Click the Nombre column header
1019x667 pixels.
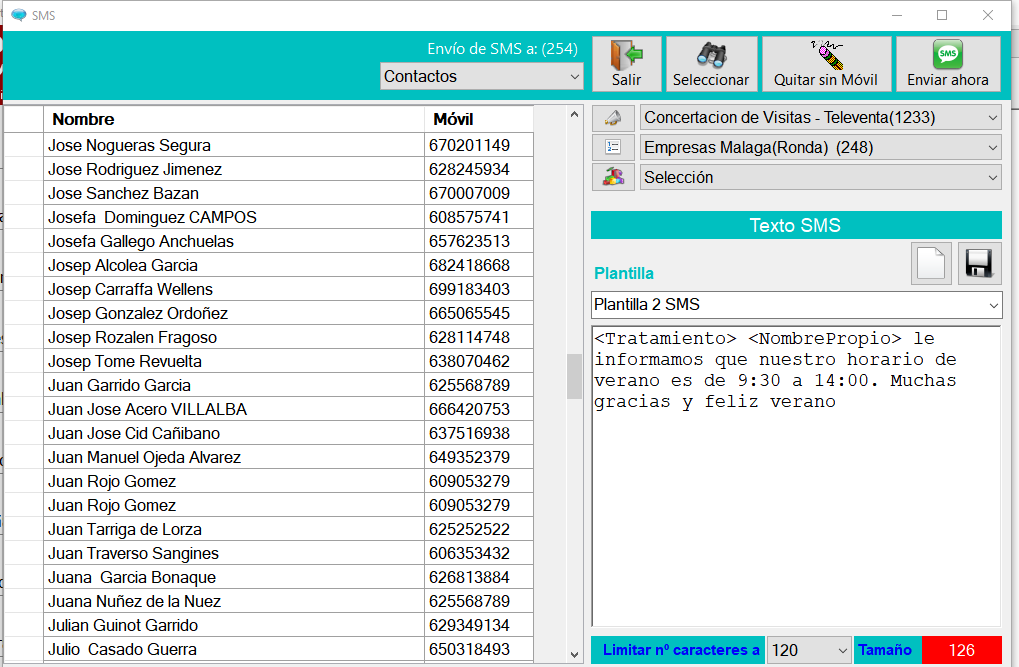pos(234,119)
